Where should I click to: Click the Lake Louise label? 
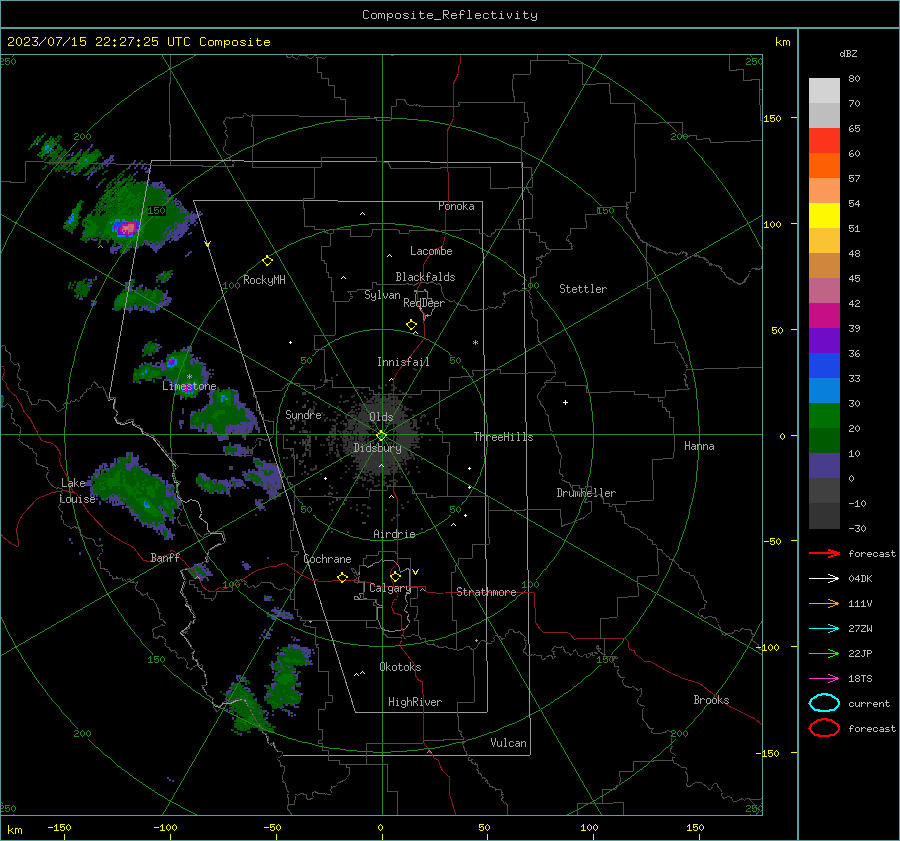coord(78,491)
